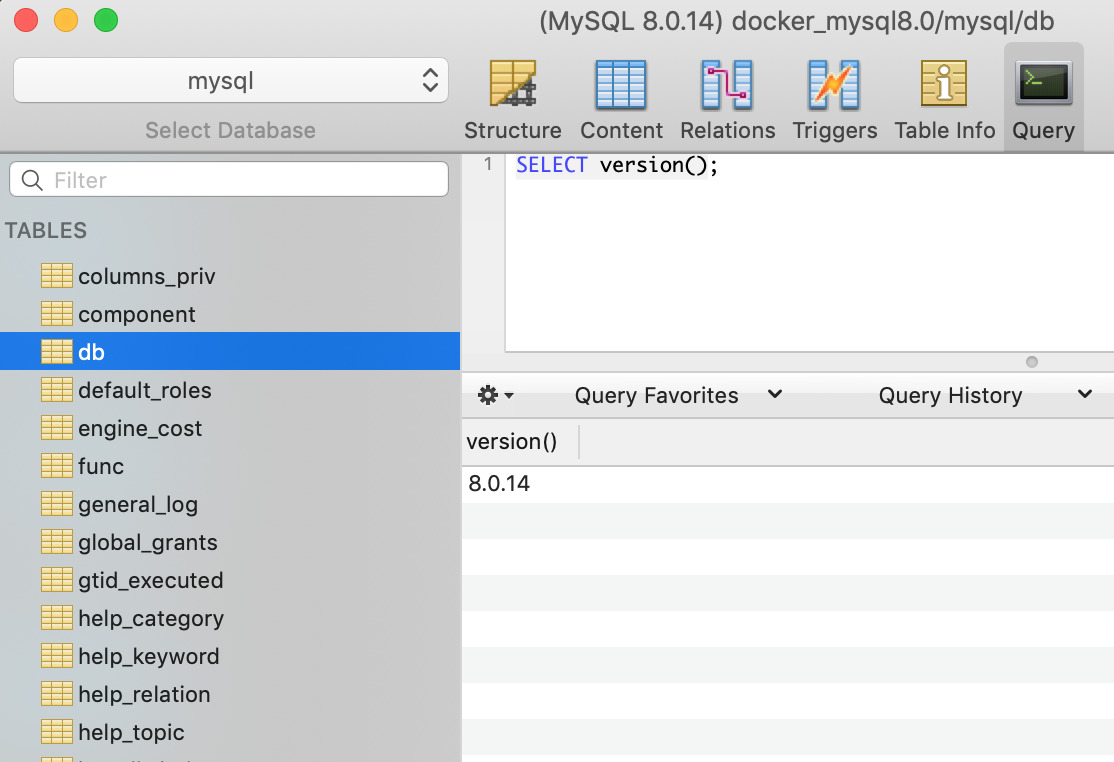Open the Structure view for the db table
1114x762 pixels.
click(x=513, y=97)
